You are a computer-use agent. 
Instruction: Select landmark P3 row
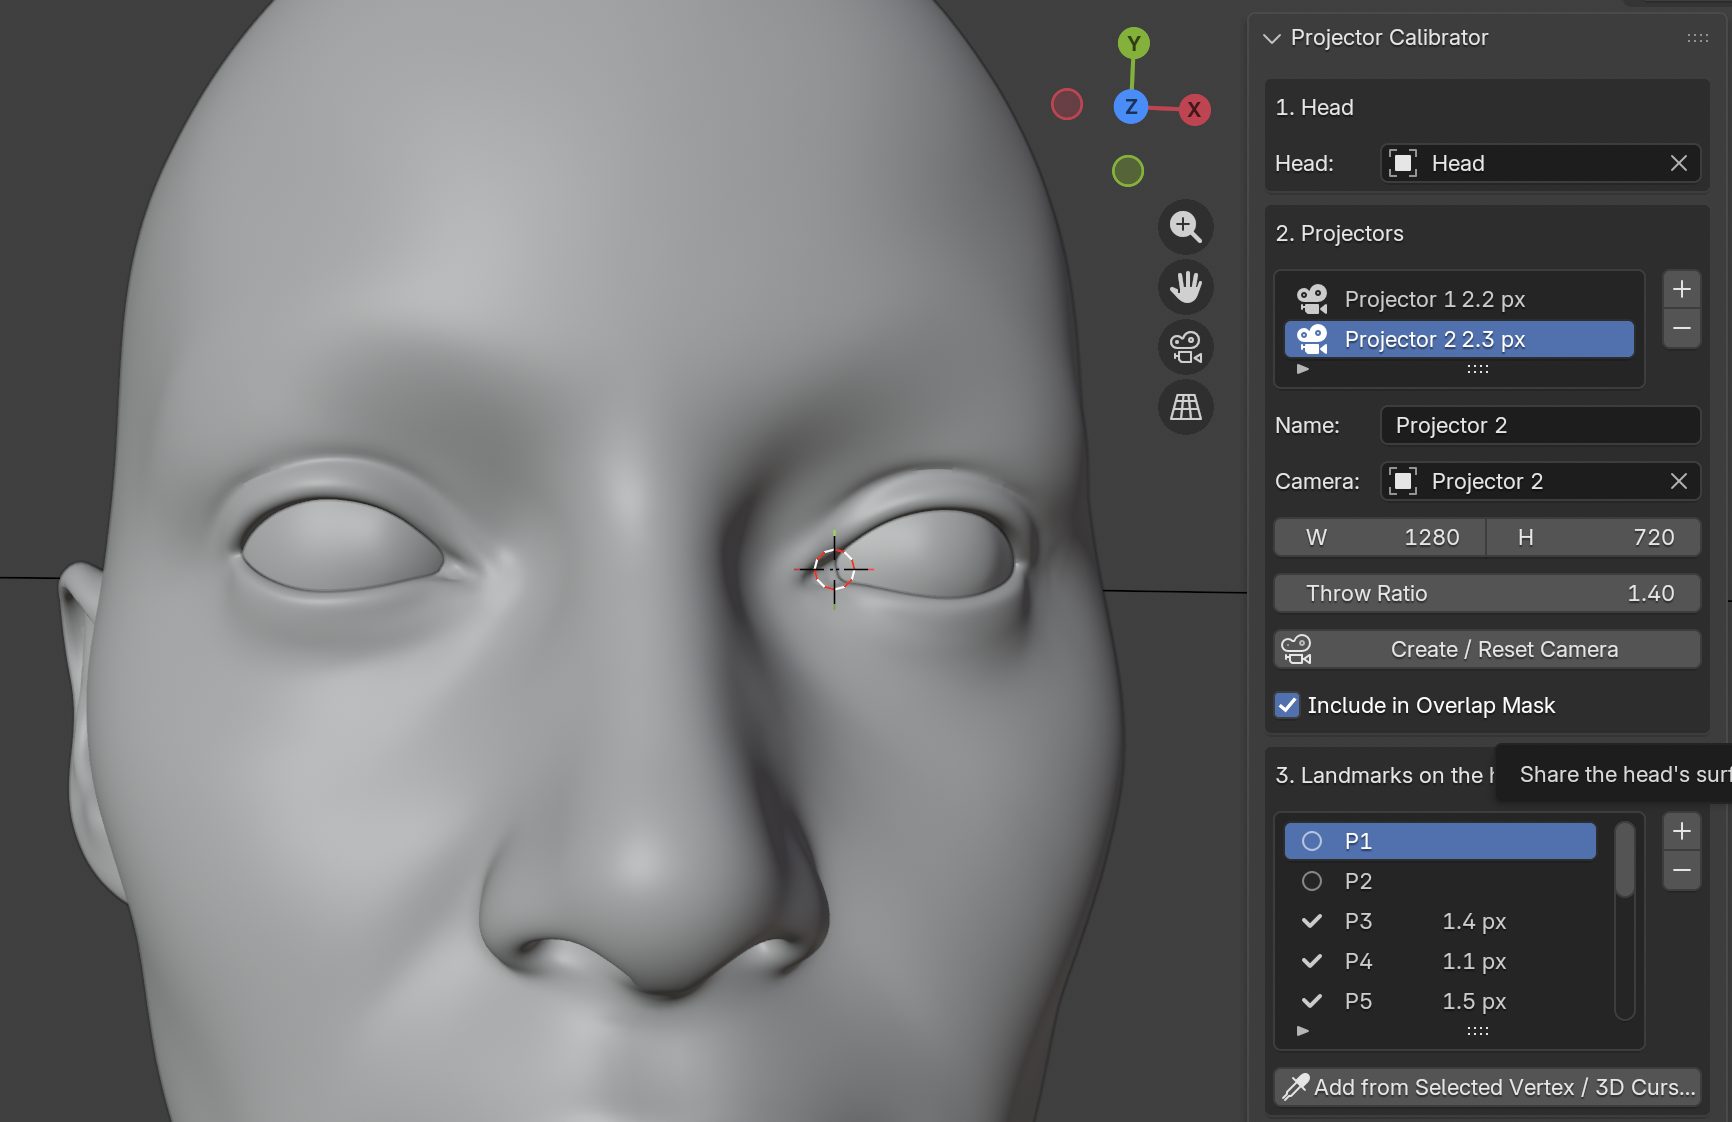click(x=1440, y=921)
